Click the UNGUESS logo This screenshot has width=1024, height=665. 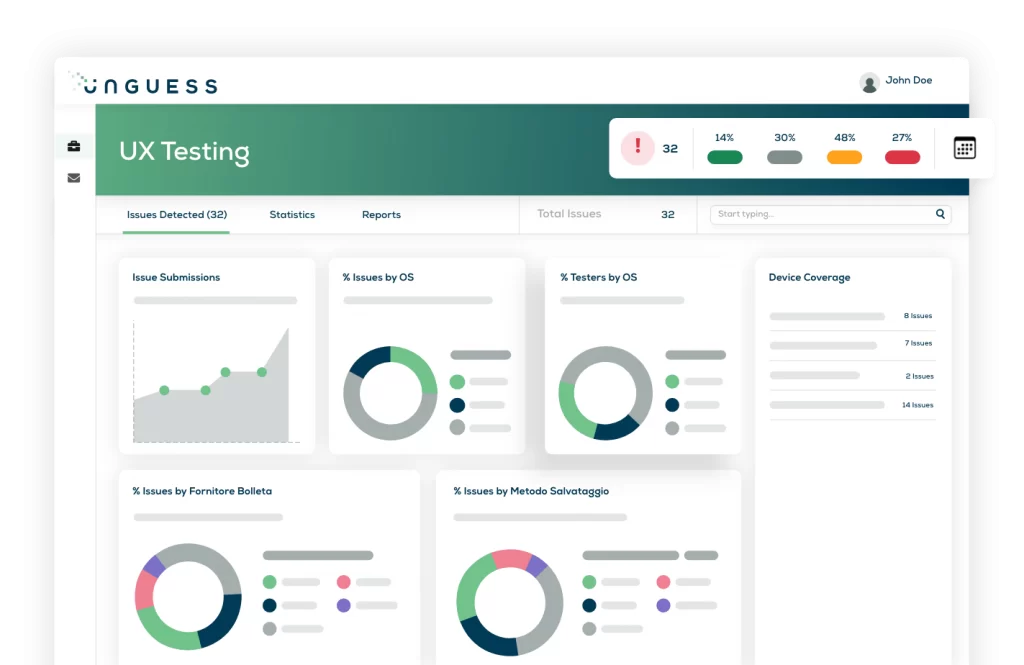(143, 84)
